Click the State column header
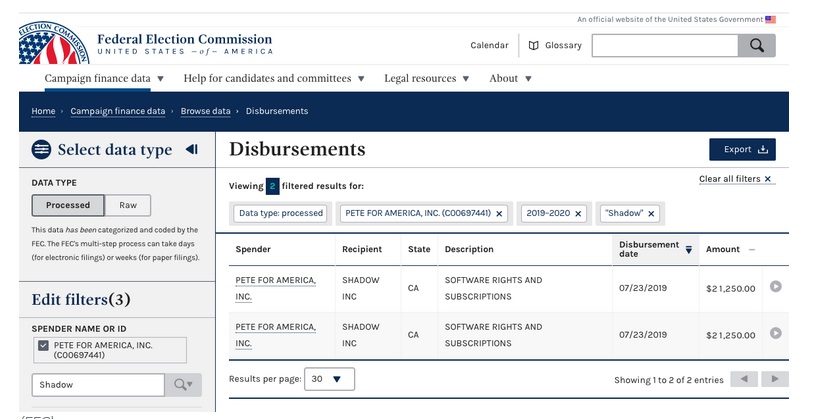The width and height of the screenshot is (824, 419). (x=419, y=249)
